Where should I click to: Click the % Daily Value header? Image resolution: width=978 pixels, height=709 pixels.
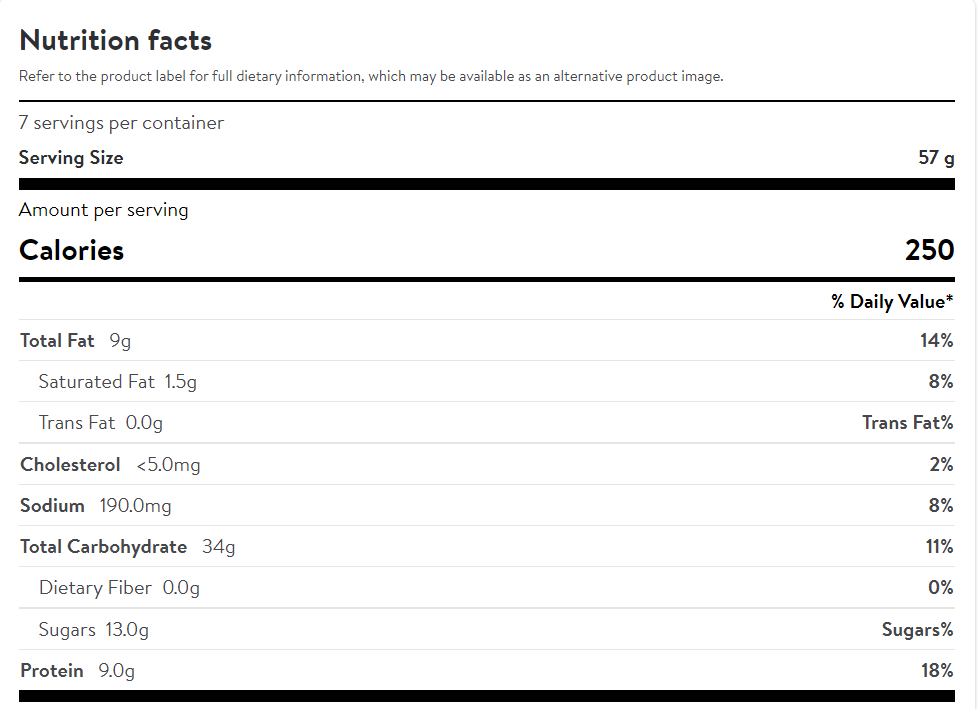[892, 302]
